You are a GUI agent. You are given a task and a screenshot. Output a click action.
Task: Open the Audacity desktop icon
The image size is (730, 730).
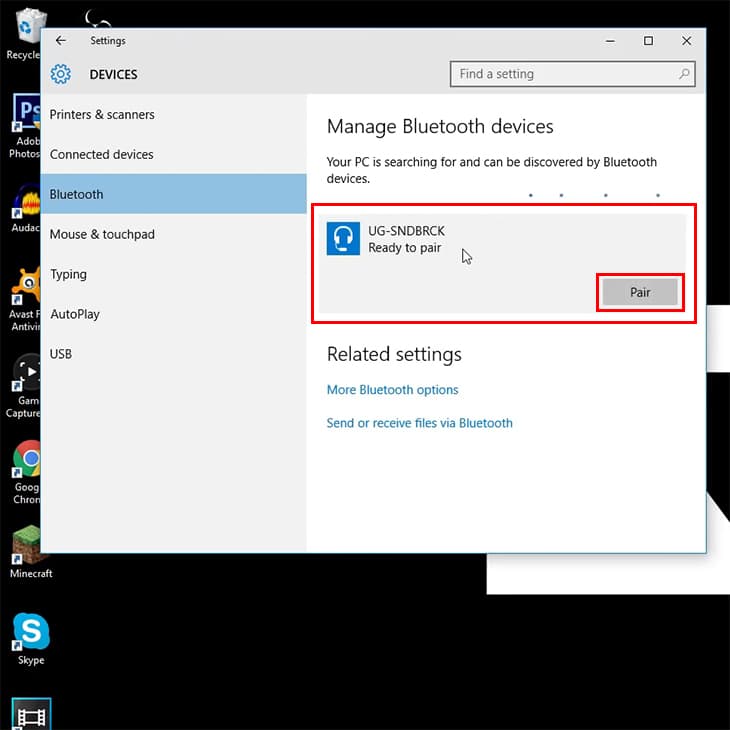(x=27, y=208)
